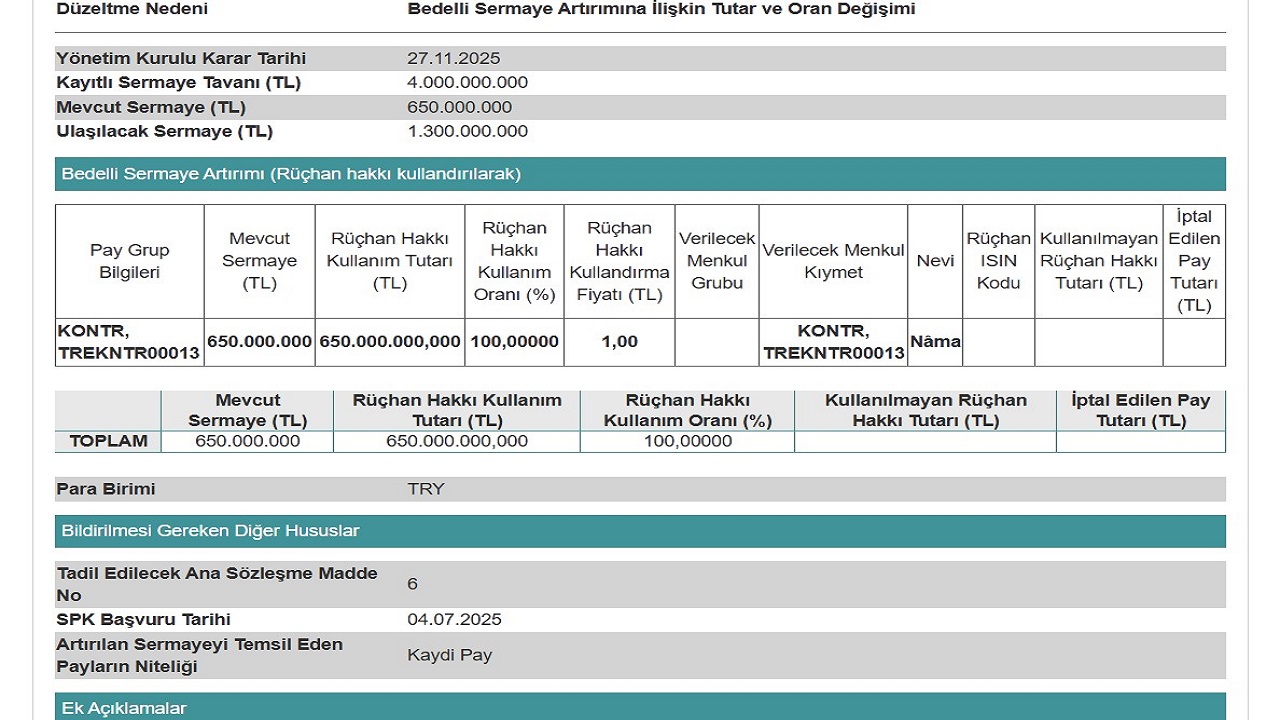1280x720 pixels.
Task: Select the Nâma cell in Nevi column
Action: [935, 342]
